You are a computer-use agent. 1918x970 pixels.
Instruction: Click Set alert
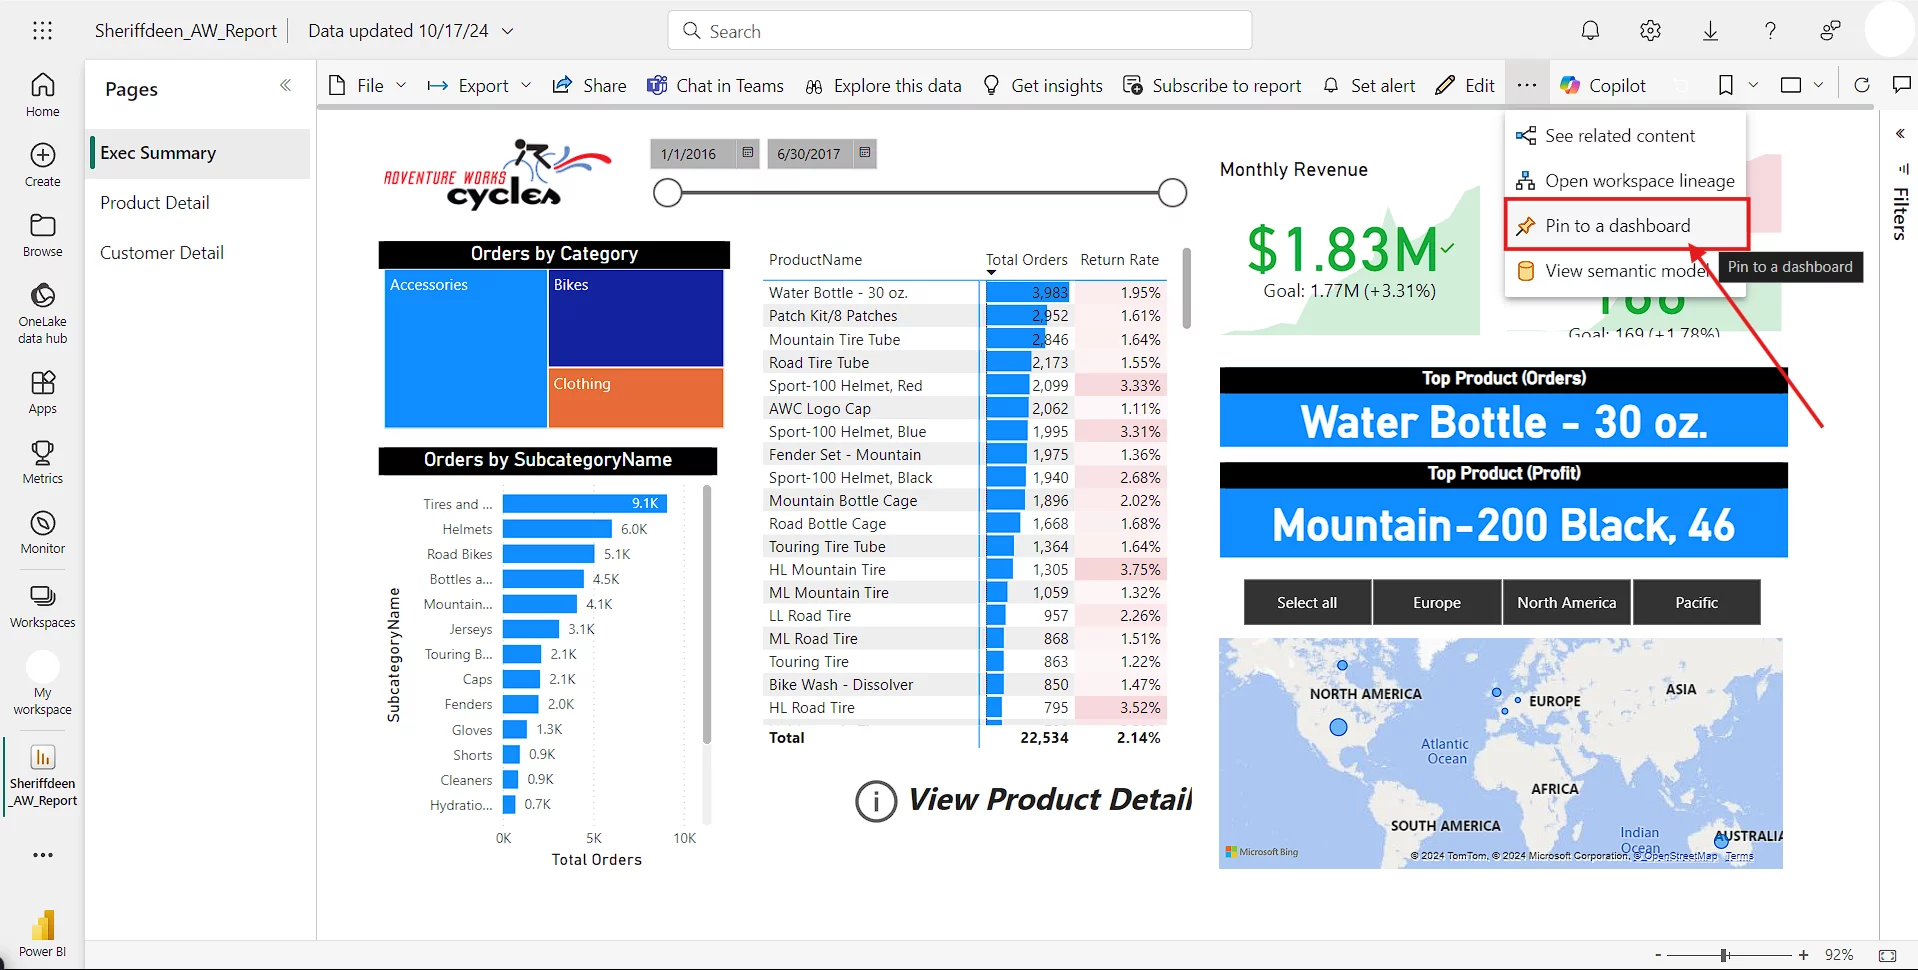point(1369,85)
